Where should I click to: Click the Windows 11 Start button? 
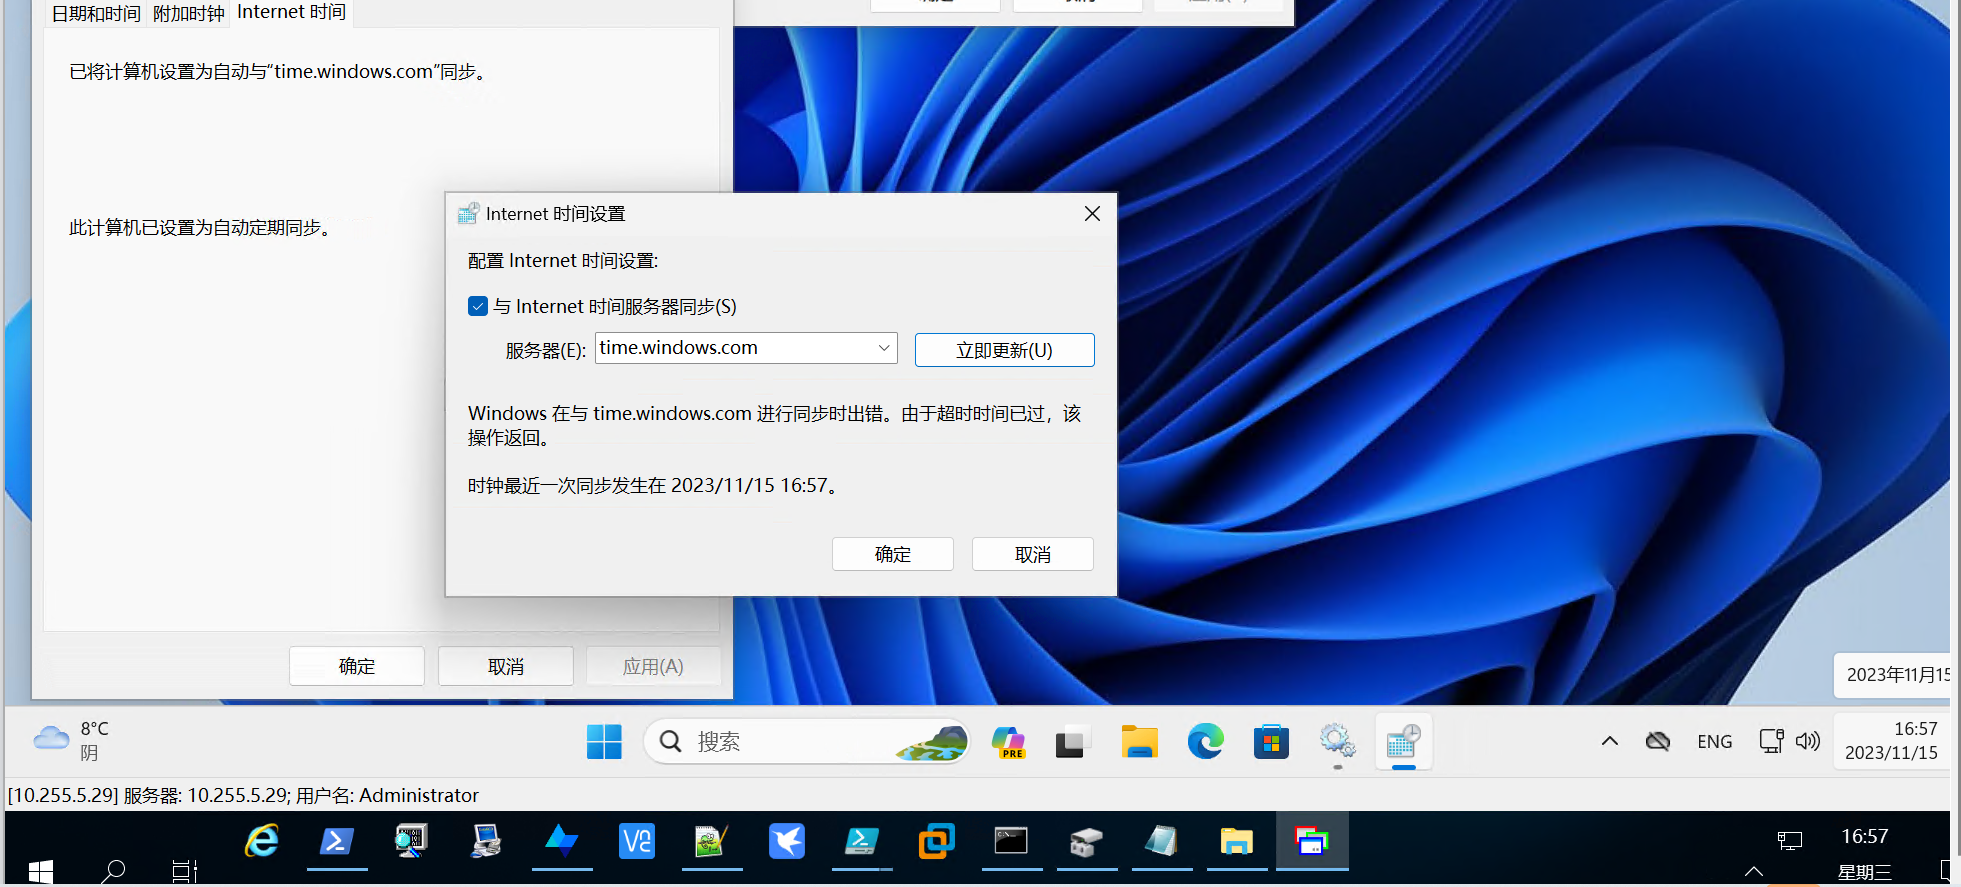click(604, 742)
